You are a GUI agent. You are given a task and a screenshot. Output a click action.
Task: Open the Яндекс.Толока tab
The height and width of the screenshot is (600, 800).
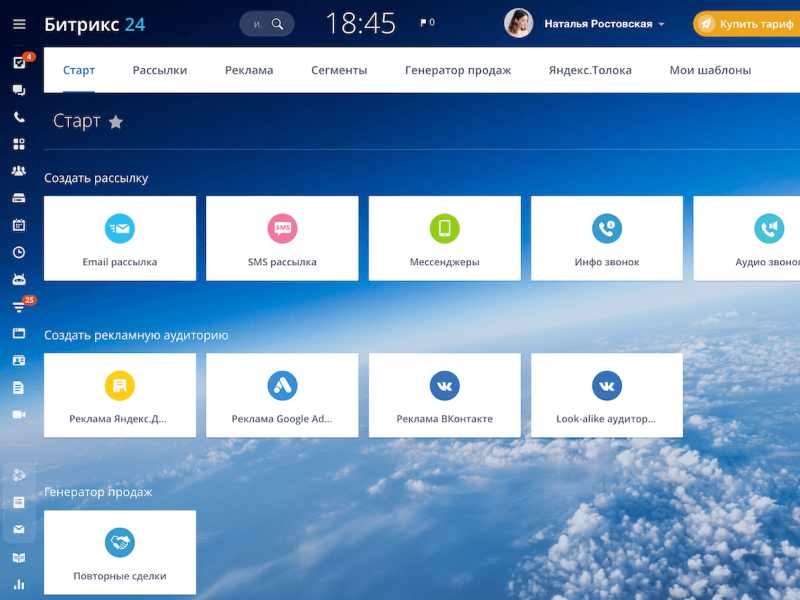coord(590,70)
